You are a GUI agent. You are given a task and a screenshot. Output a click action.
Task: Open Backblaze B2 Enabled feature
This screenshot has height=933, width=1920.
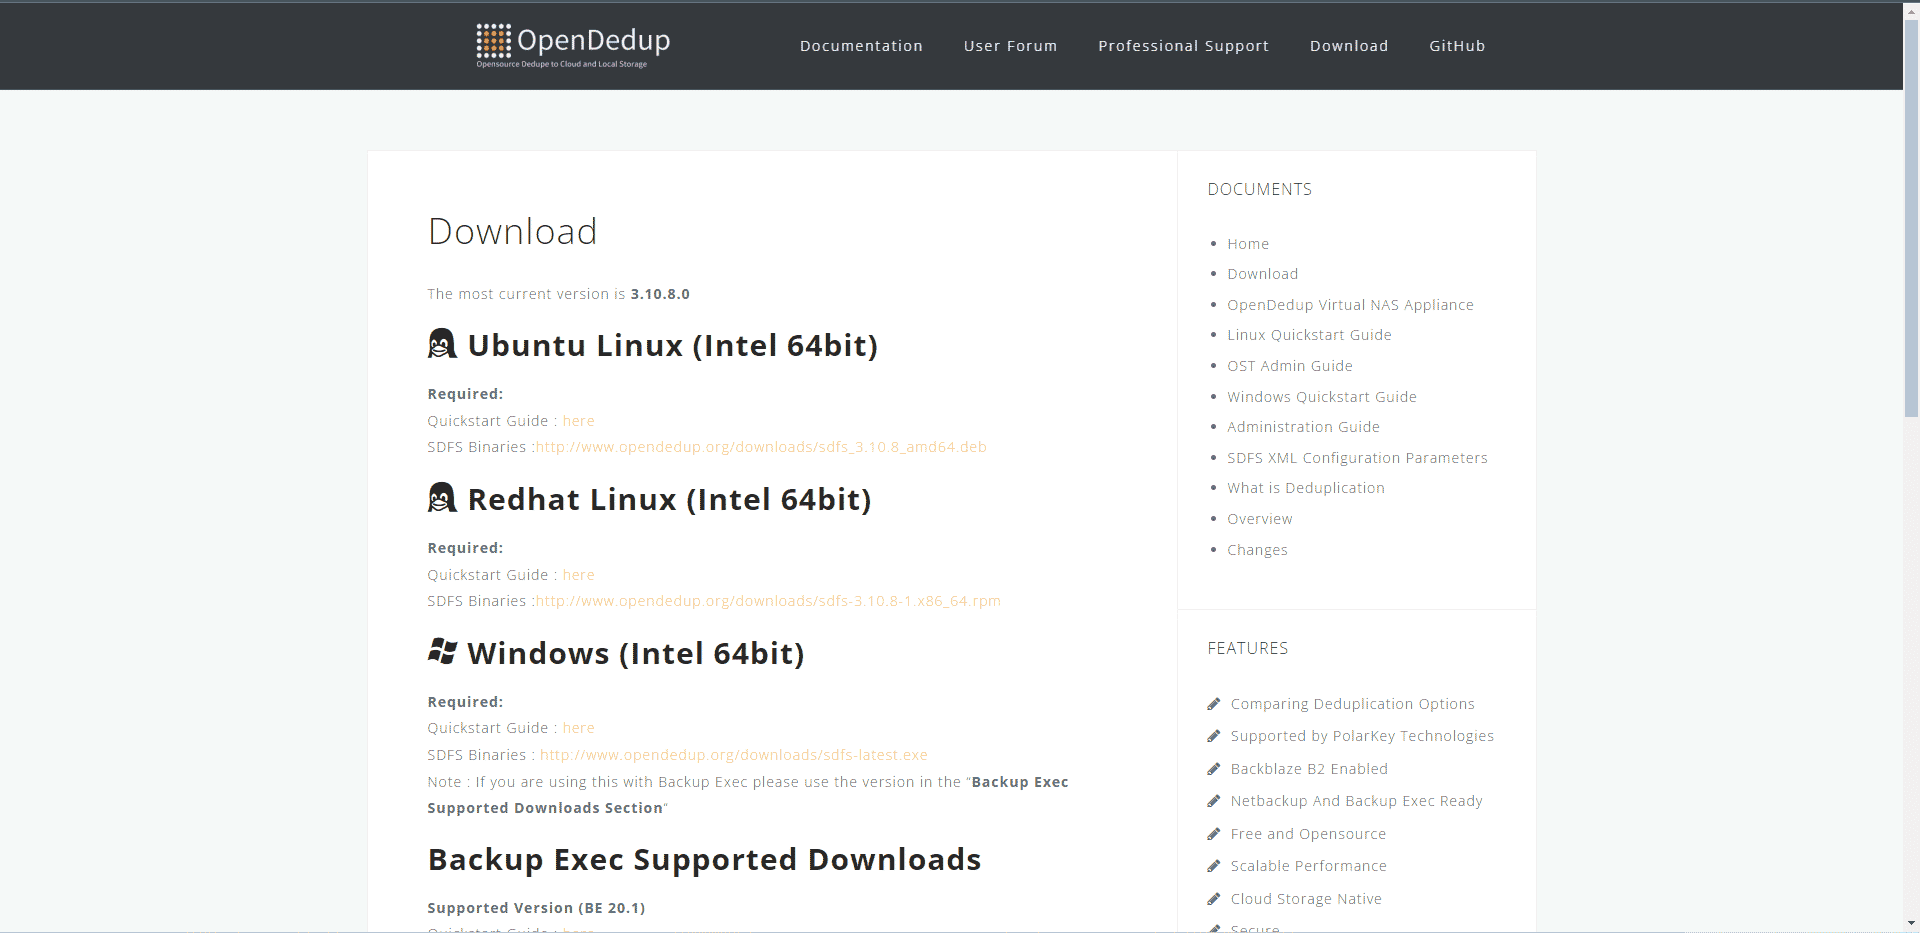pyautogui.click(x=1309, y=769)
